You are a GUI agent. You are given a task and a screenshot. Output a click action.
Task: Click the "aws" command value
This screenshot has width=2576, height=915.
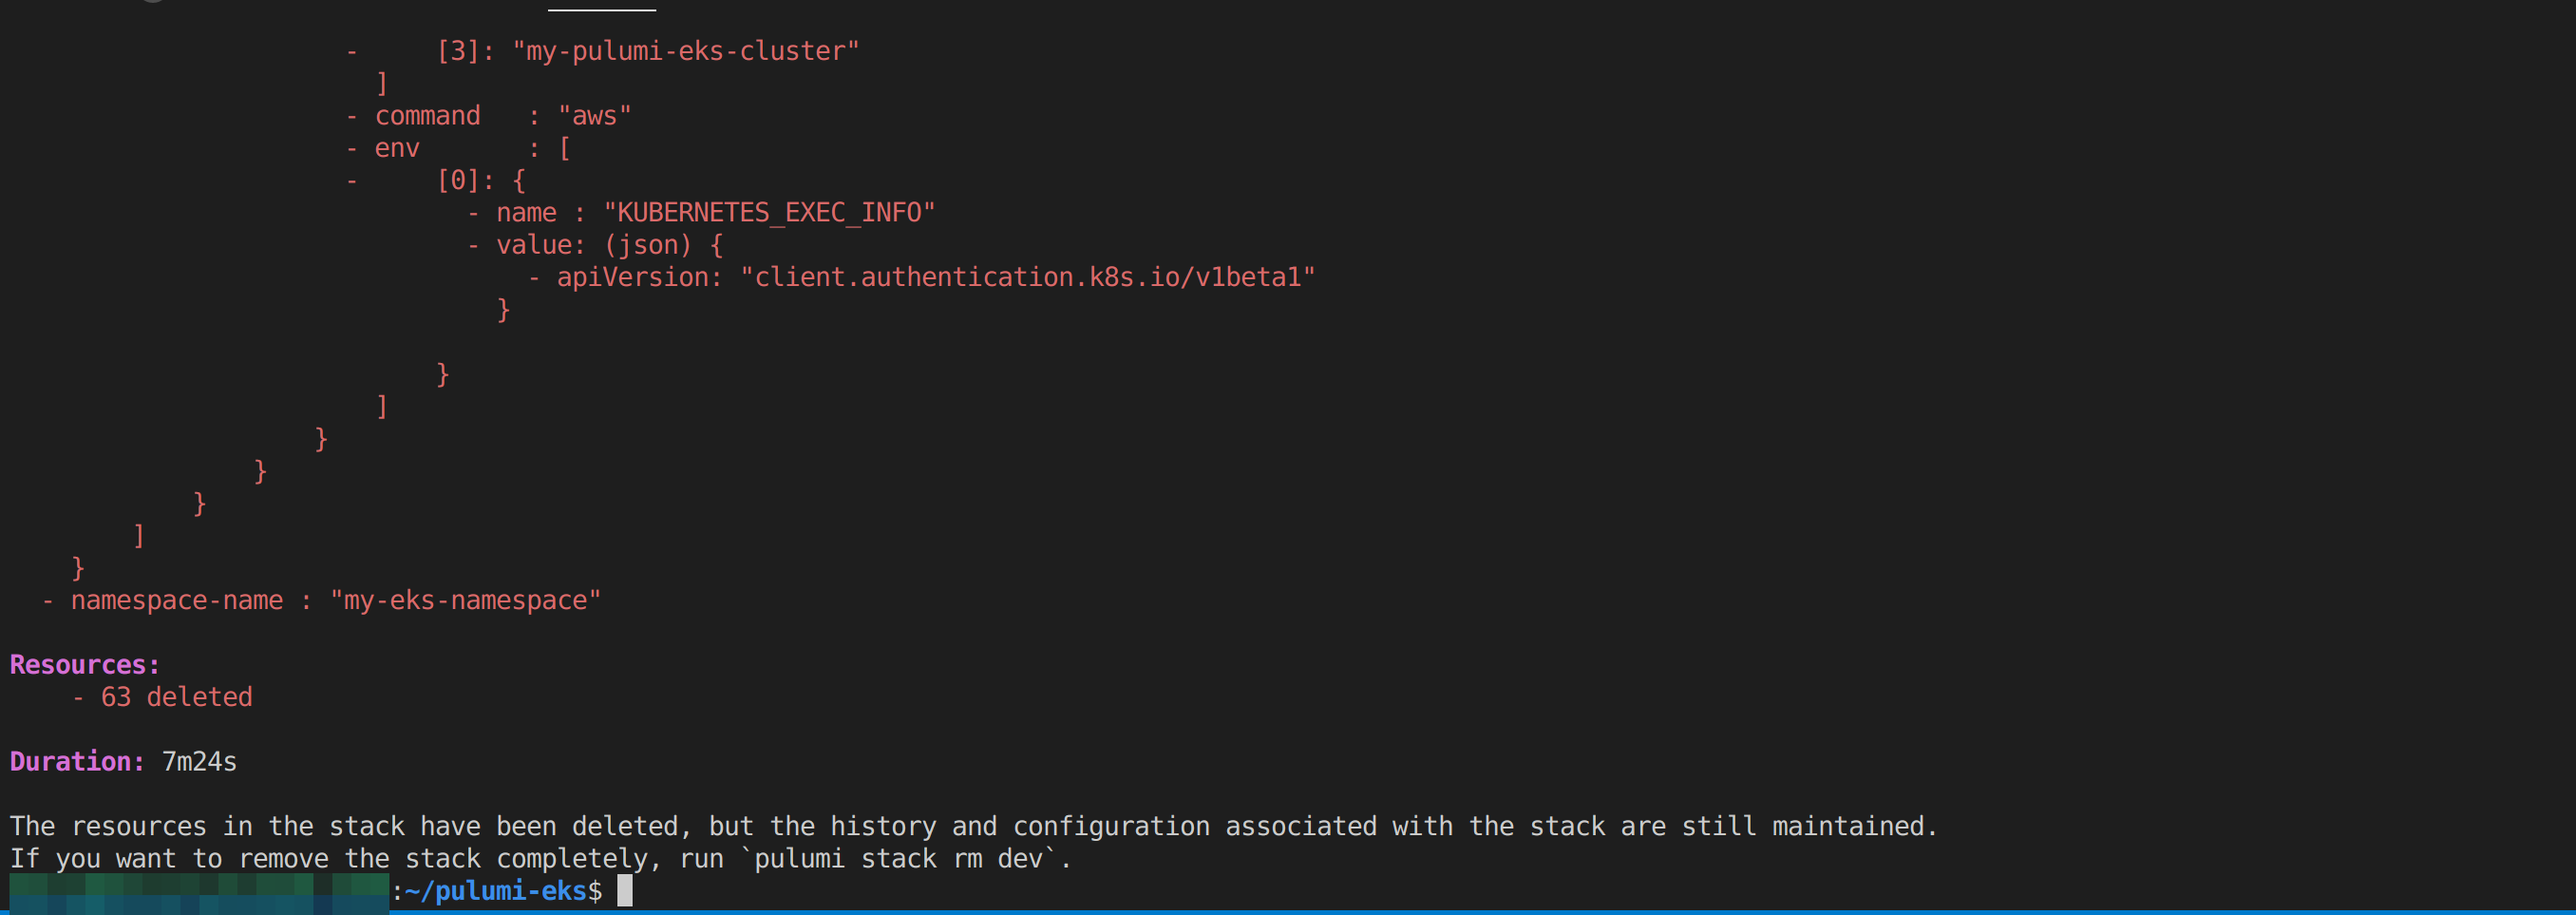pyautogui.click(x=595, y=116)
